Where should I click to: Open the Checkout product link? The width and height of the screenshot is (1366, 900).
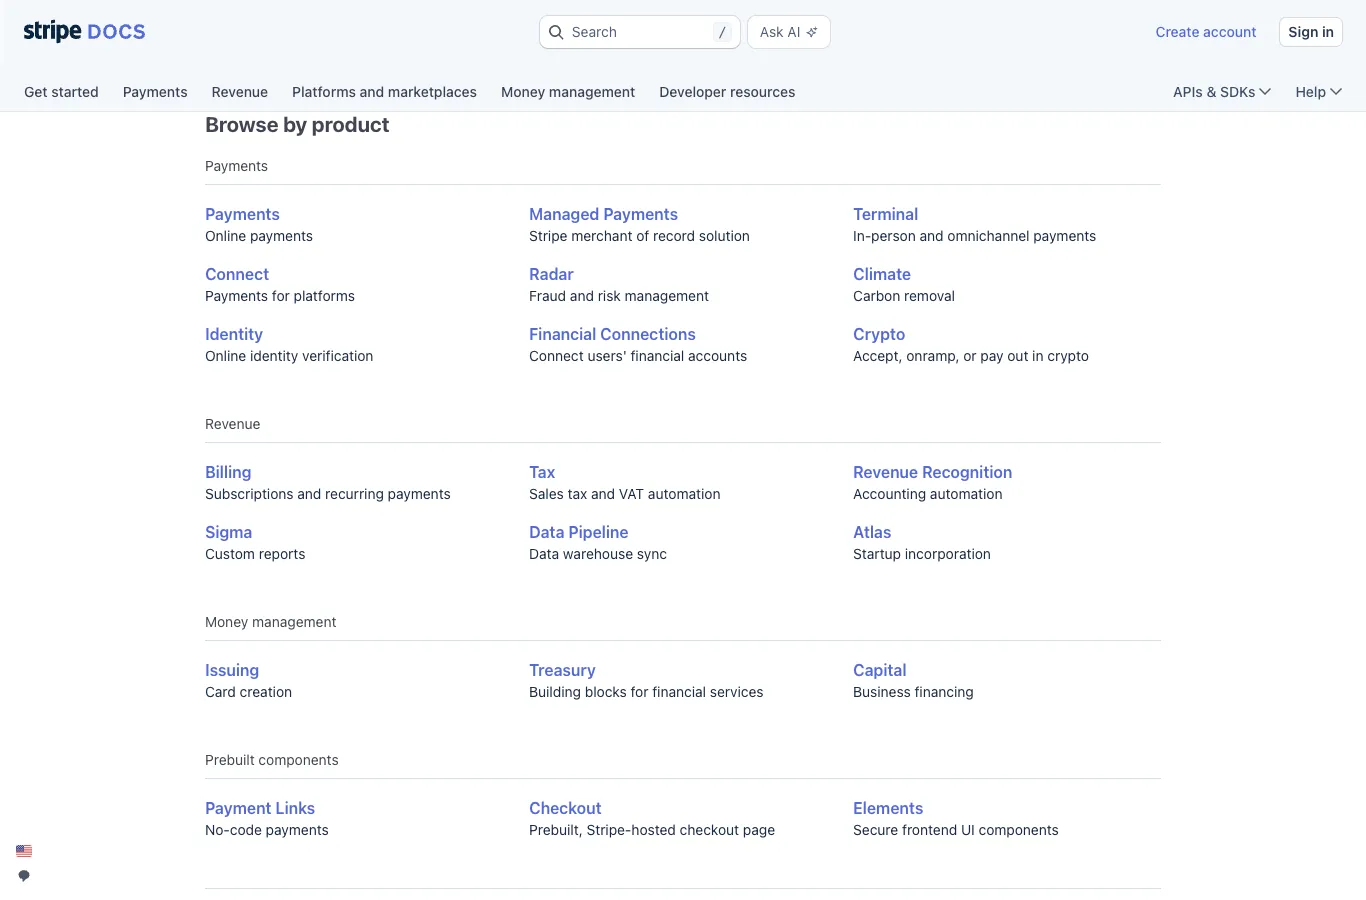pos(565,808)
